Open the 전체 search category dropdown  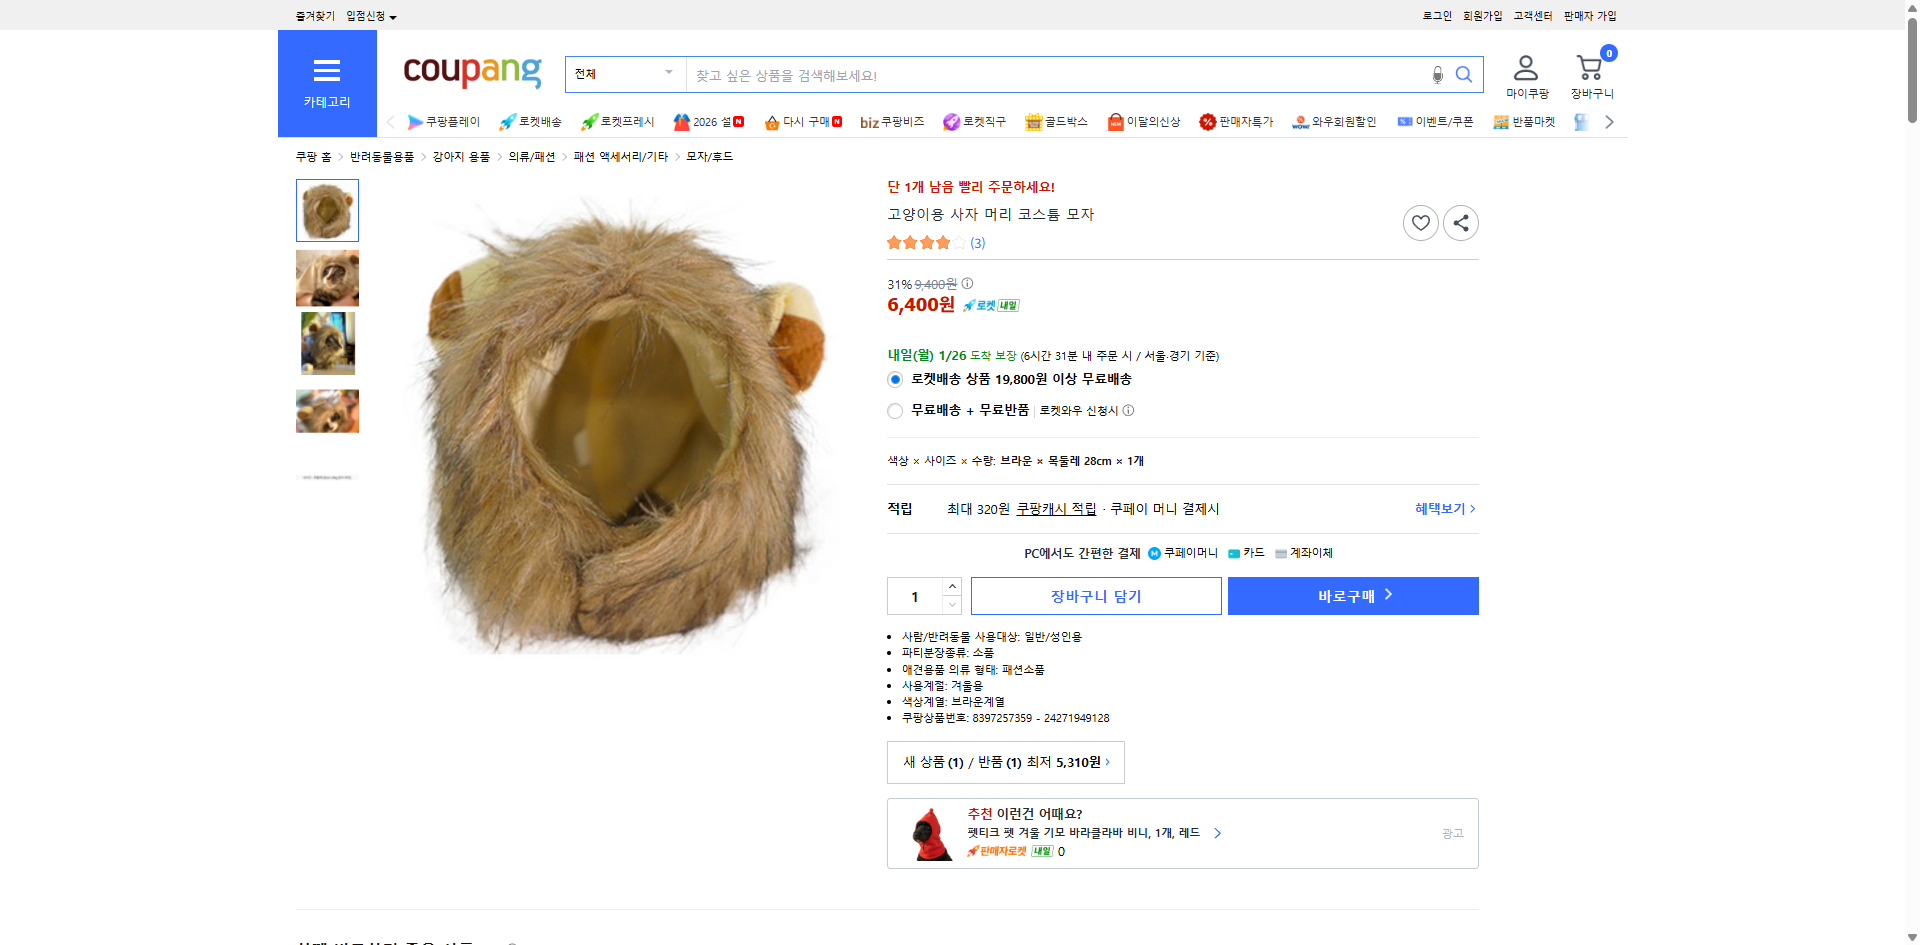tap(625, 73)
